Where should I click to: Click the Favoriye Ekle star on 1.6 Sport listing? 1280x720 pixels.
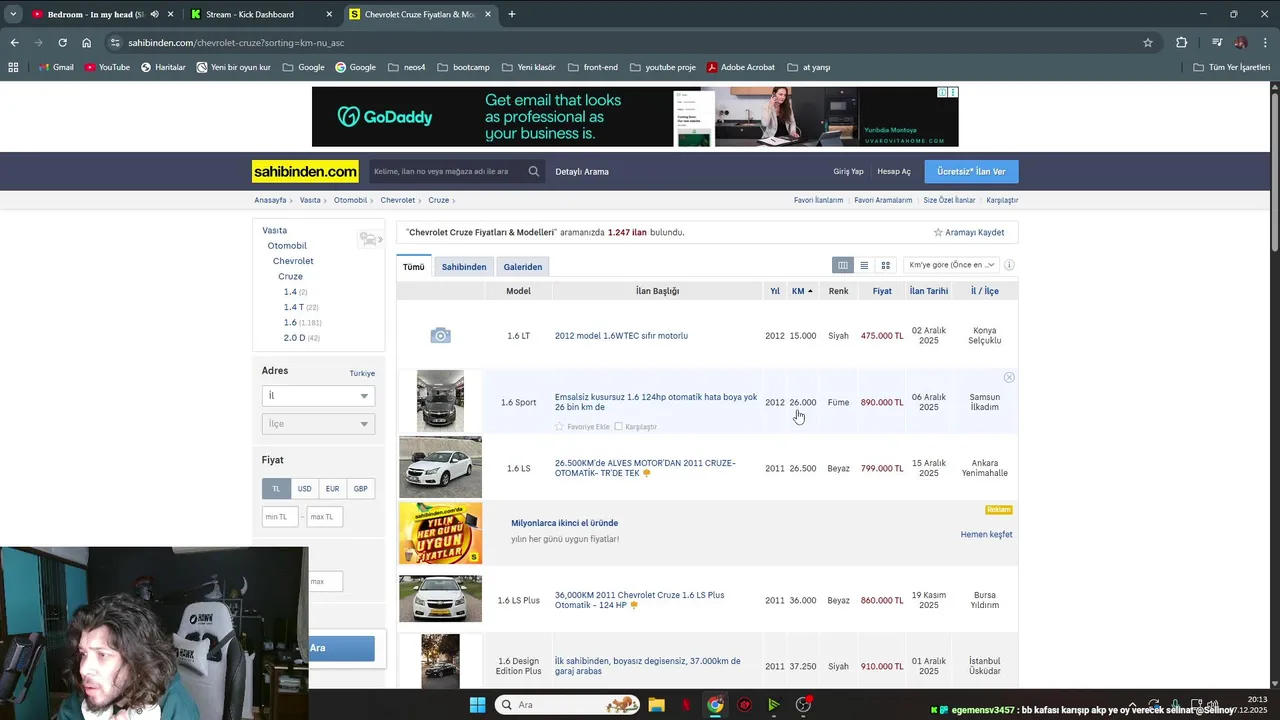559,427
